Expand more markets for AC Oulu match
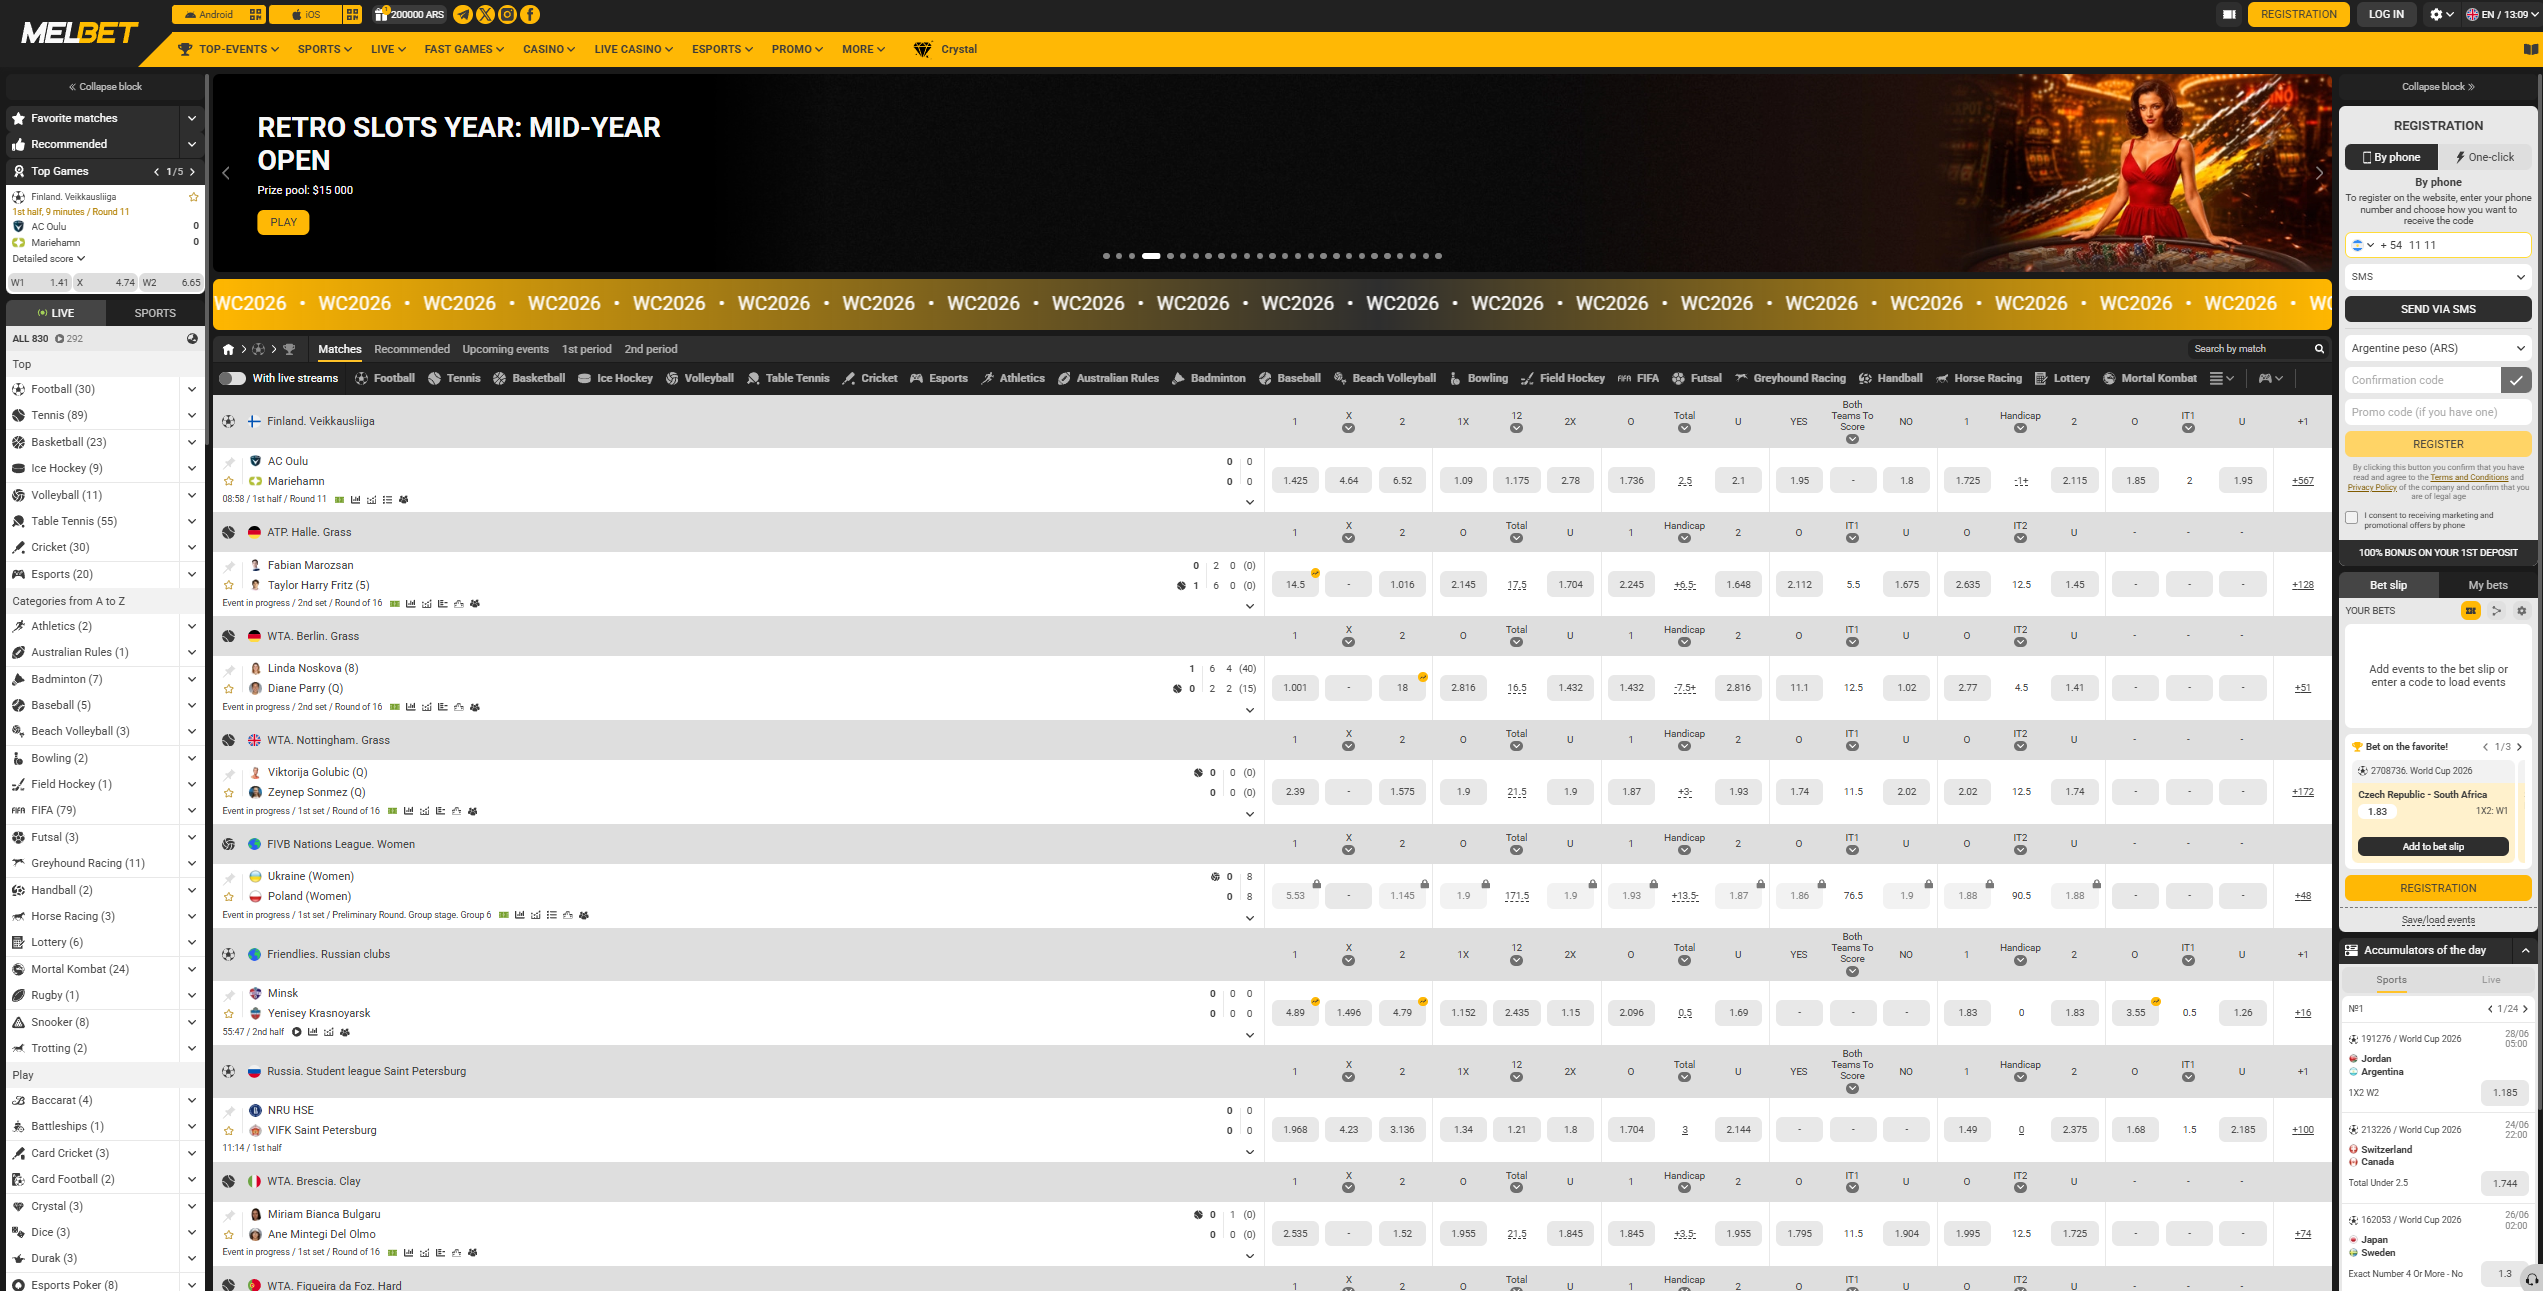The height and width of the screenshot is (1291, 2543). point(1250,502)
